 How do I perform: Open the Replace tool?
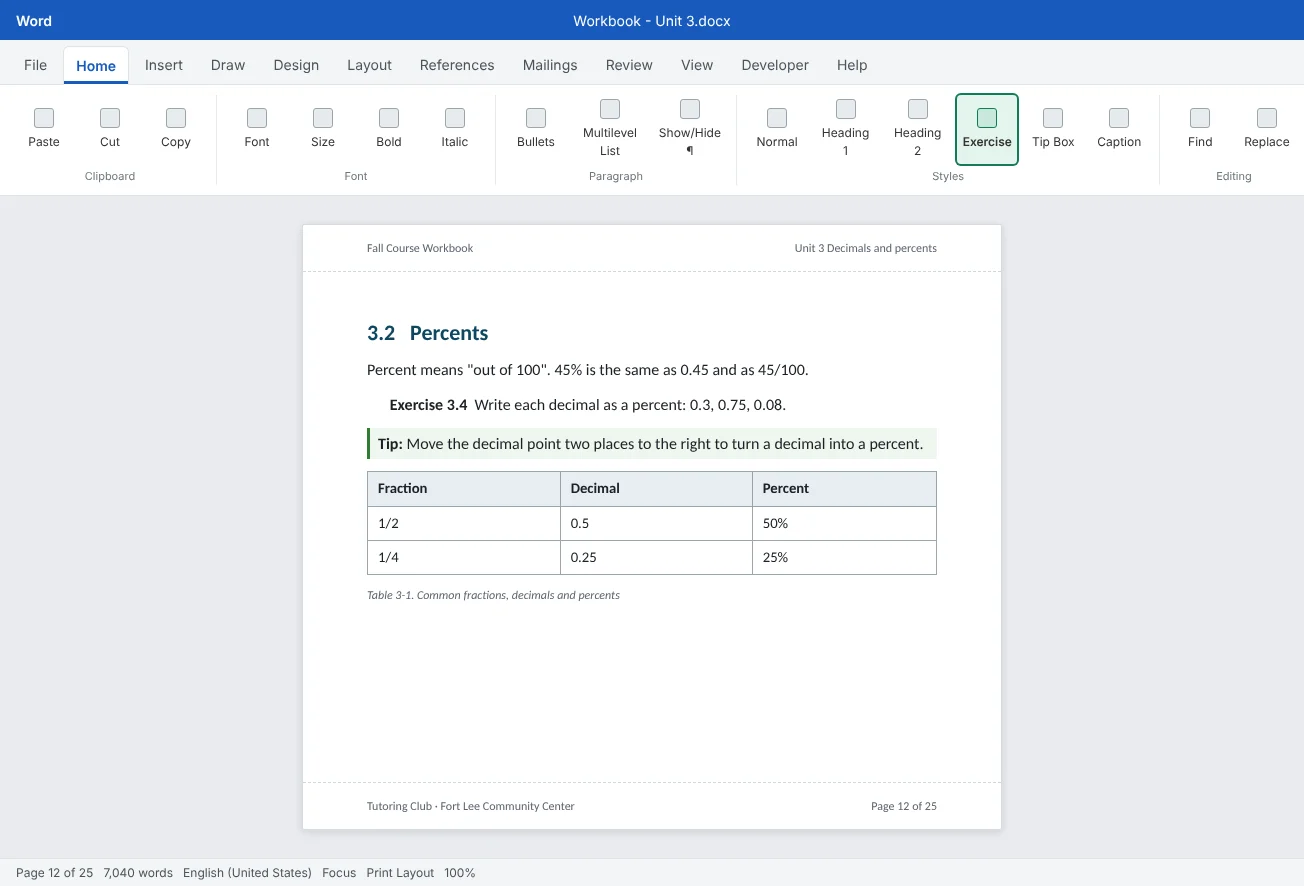click(1267, 129)
